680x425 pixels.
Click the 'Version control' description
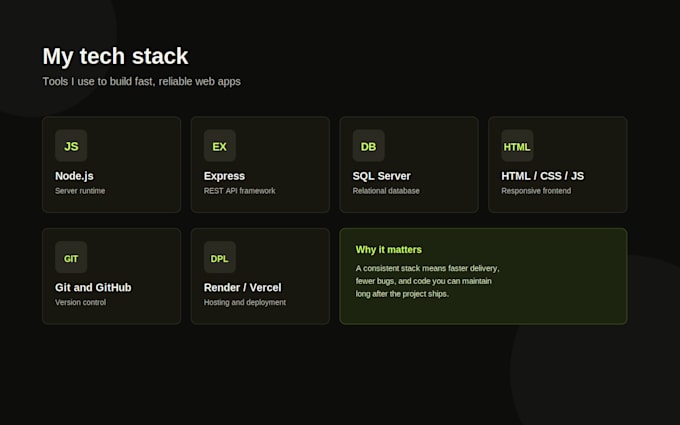[81, 302]
